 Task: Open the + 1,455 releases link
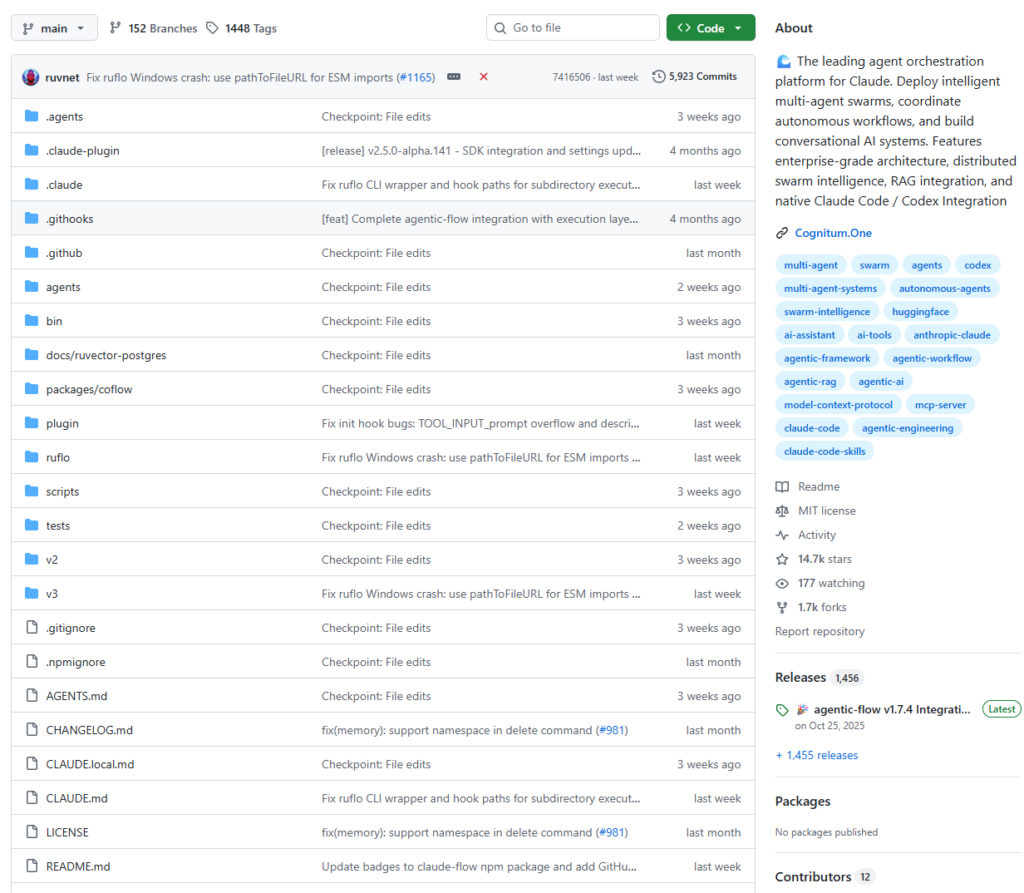tap(816, 755)
